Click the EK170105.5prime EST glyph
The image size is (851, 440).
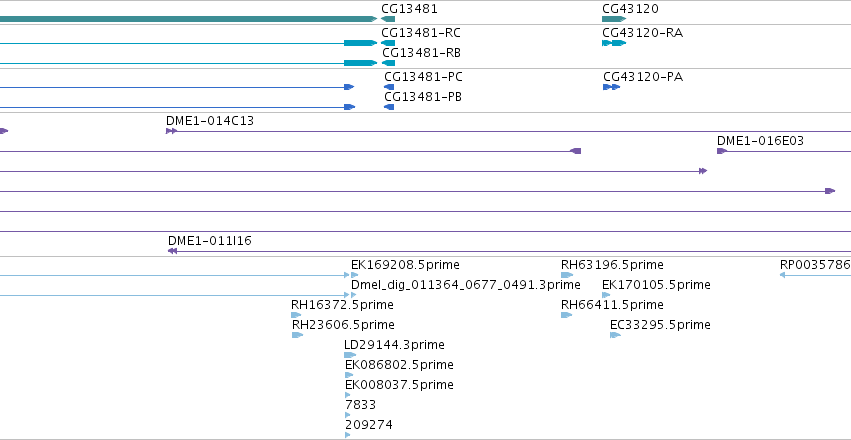[x=606, y=295]
